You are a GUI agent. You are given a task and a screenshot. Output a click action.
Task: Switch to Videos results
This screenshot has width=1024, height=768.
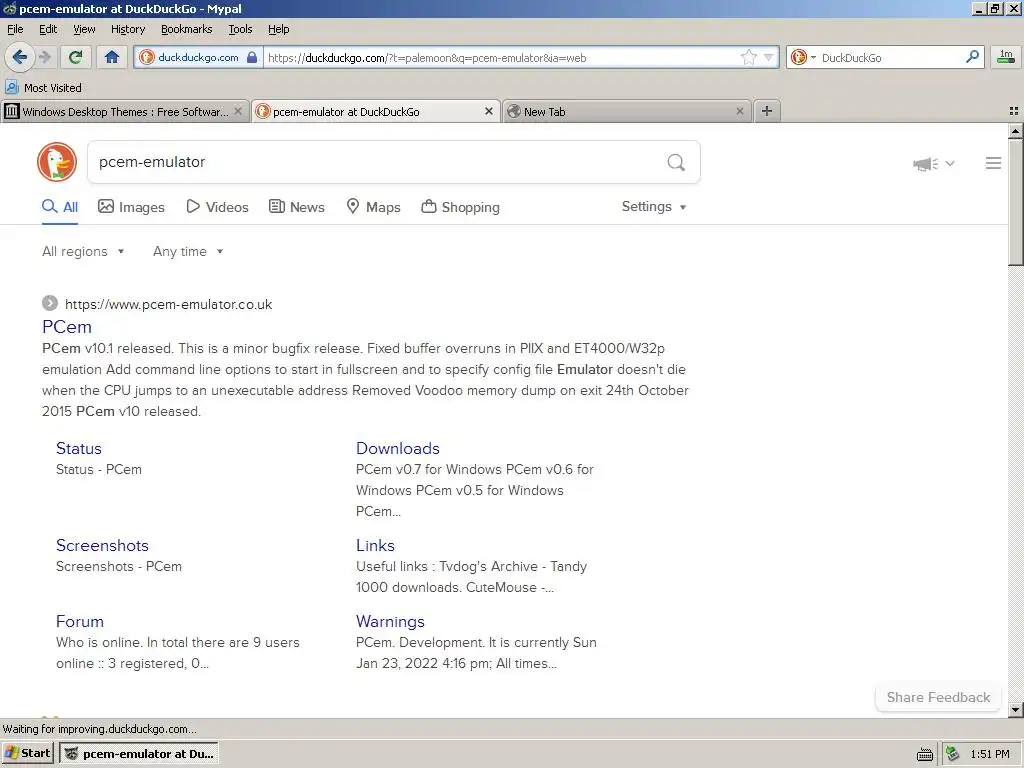217,207
